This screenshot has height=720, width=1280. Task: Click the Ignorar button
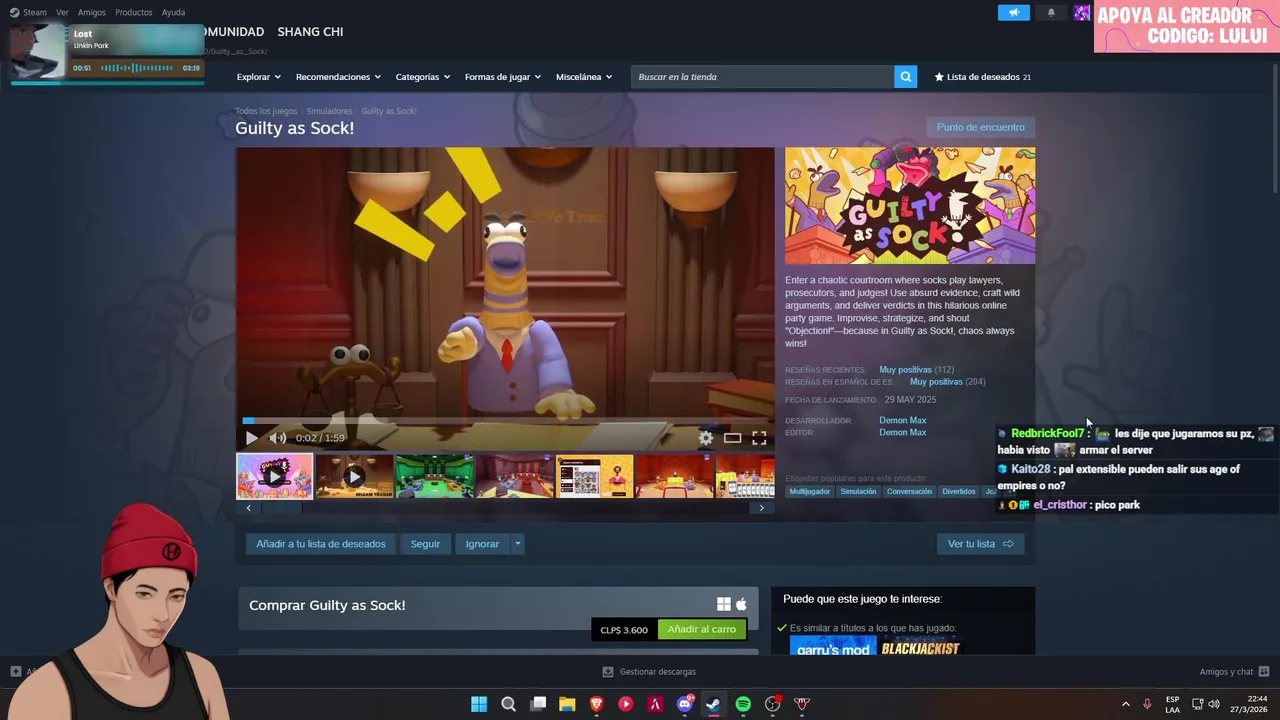(482, 544)
